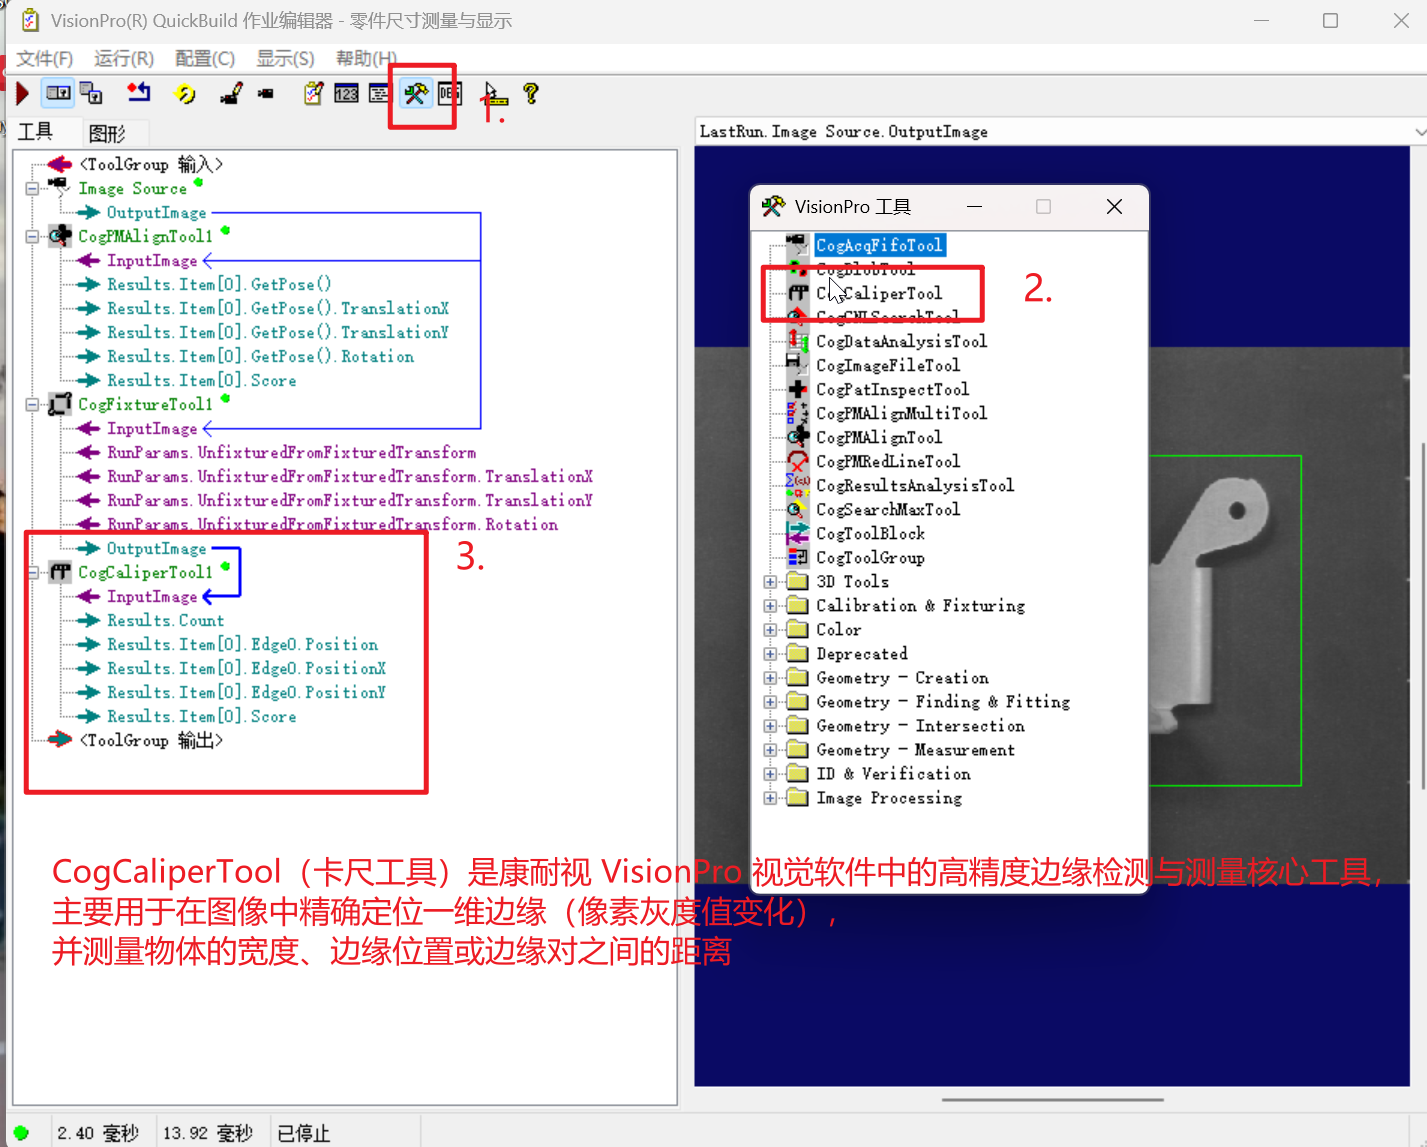This screenshot has height=1147, width=1427.
Task: Close the VisionPro 工具 window
Action: tap(1114, 206)
